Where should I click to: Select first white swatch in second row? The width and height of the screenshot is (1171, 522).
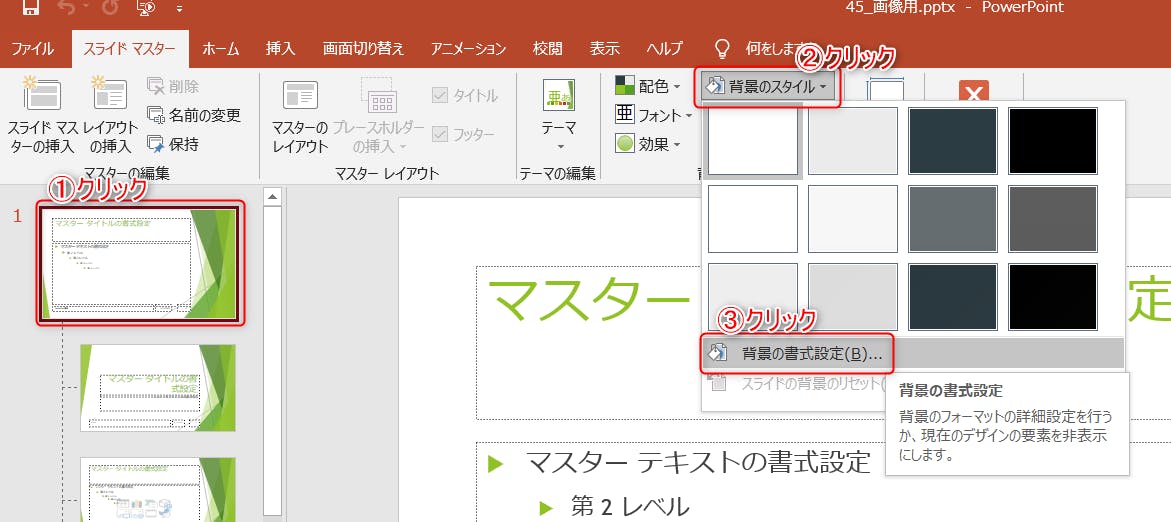point(753,219)
